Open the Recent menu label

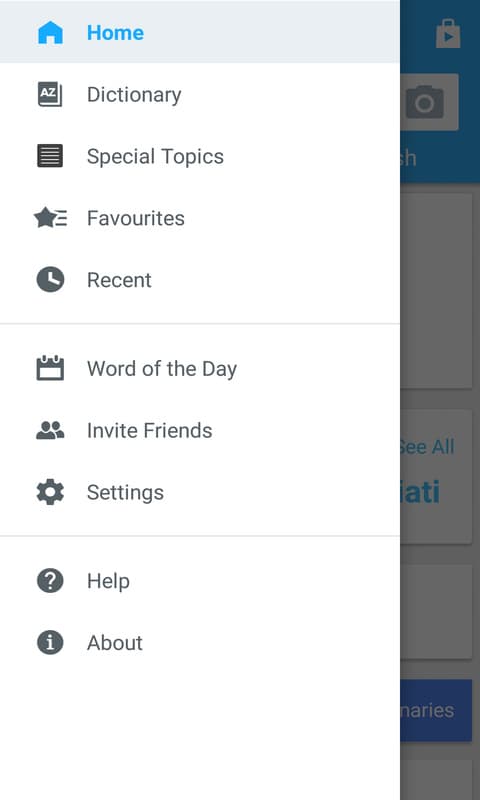(x=119, y=280)
